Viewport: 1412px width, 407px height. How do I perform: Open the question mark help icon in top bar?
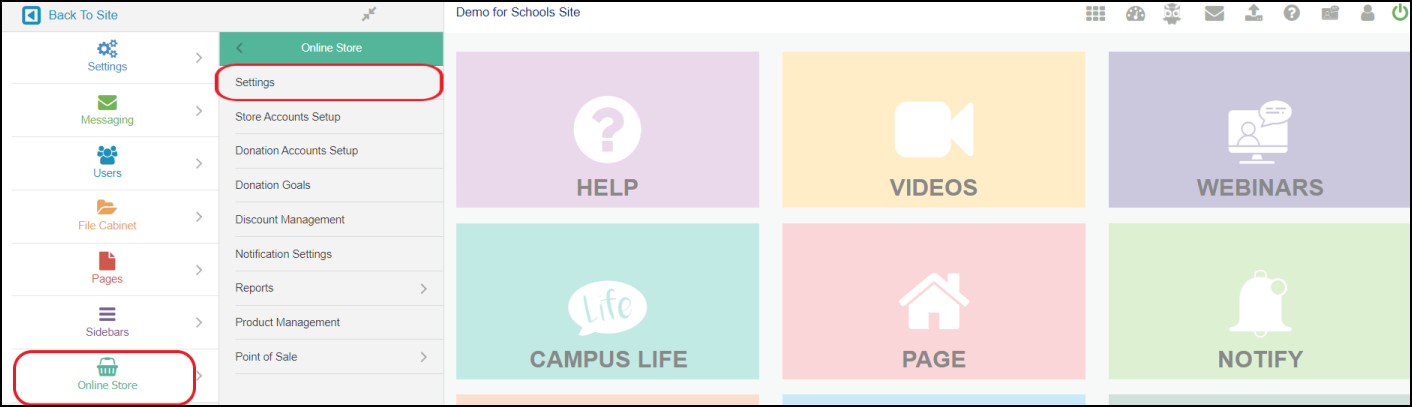tap(1291, 14)
